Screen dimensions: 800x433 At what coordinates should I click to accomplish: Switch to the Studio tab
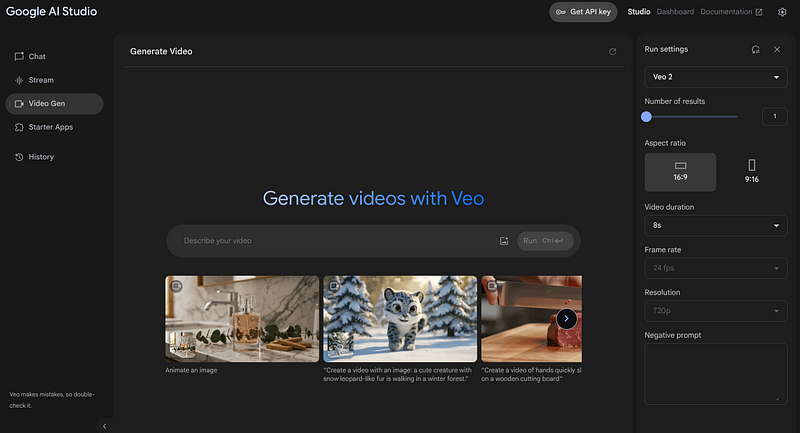(639, 12)
